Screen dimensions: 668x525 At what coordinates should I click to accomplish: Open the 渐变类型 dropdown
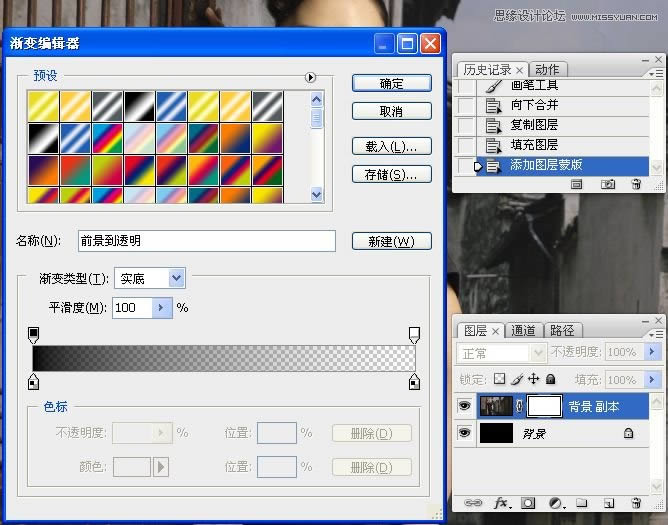[176, 278]
